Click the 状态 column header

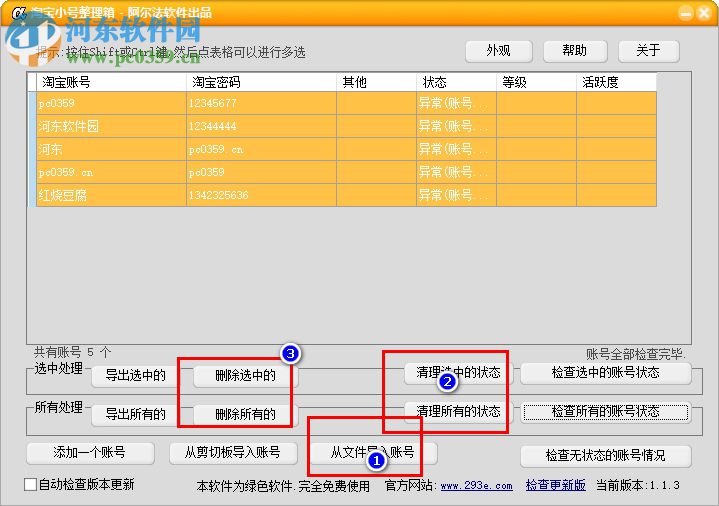tap(456, 83)
